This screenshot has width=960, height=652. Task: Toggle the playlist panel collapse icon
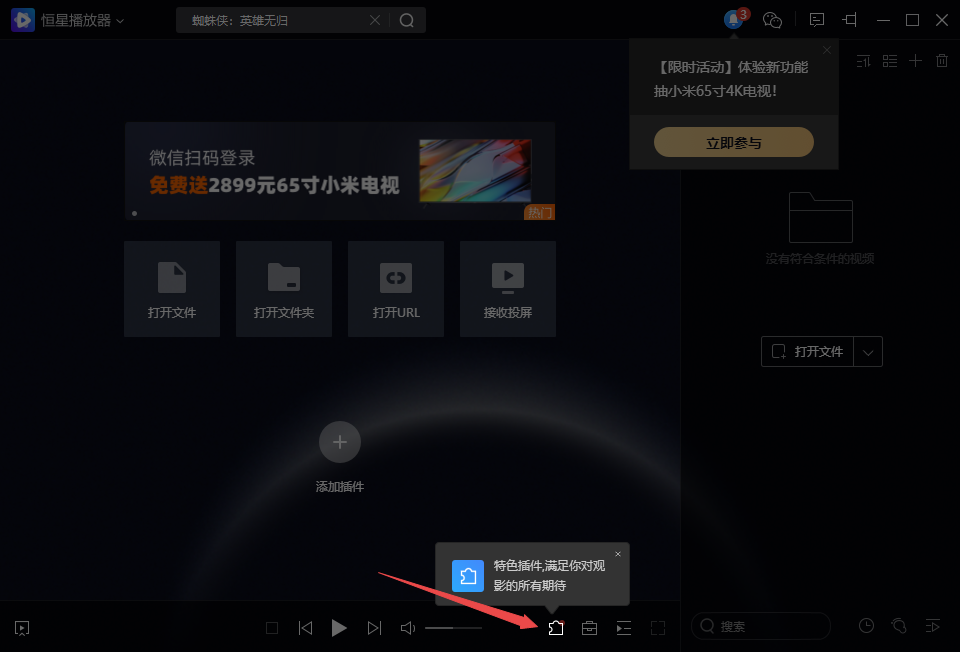624,628
